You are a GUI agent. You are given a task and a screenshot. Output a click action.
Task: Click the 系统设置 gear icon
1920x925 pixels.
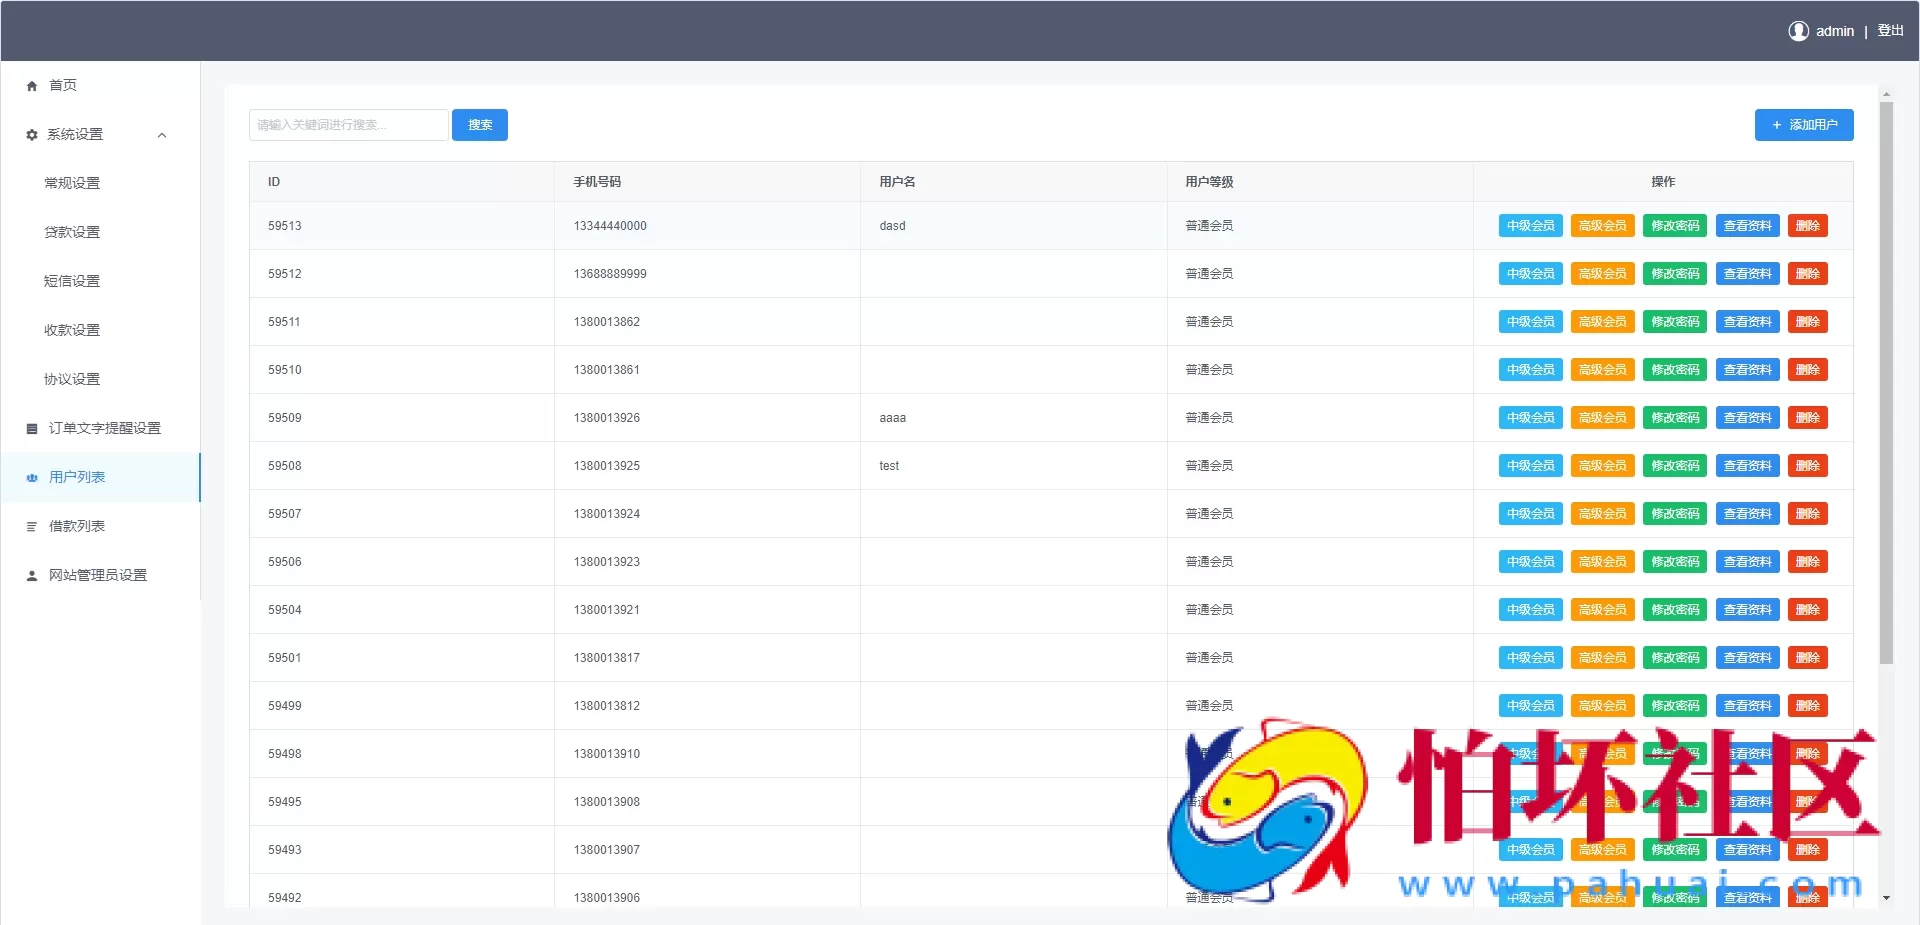[31, 133]
